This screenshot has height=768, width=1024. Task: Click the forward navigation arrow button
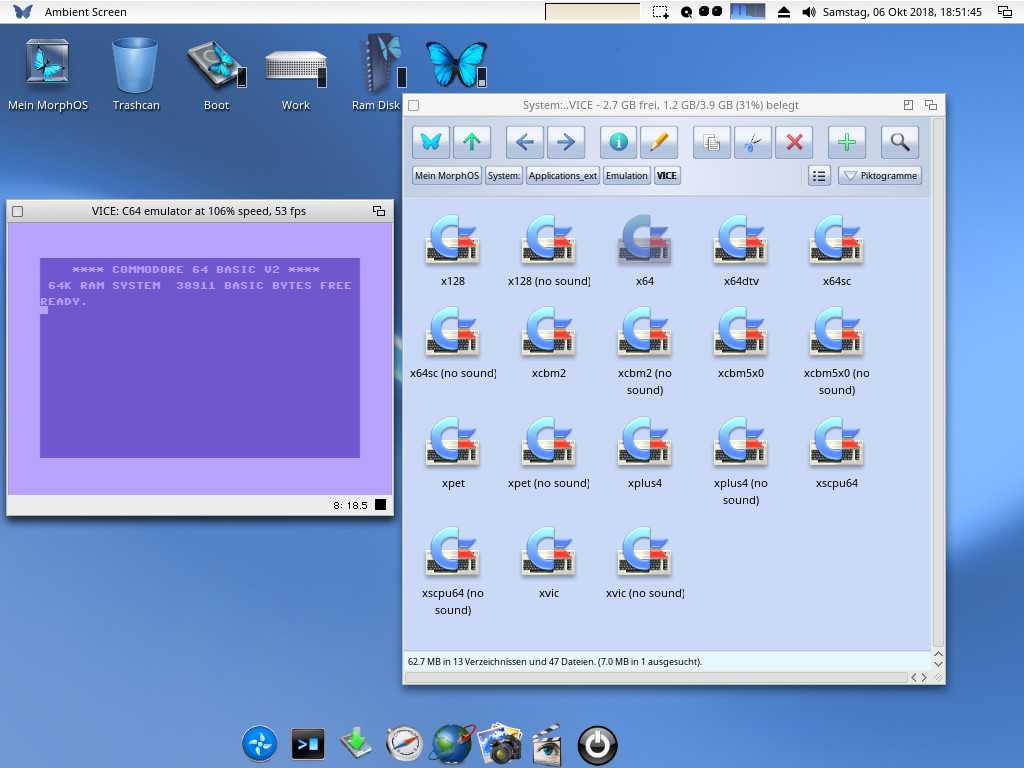(565, 142)
